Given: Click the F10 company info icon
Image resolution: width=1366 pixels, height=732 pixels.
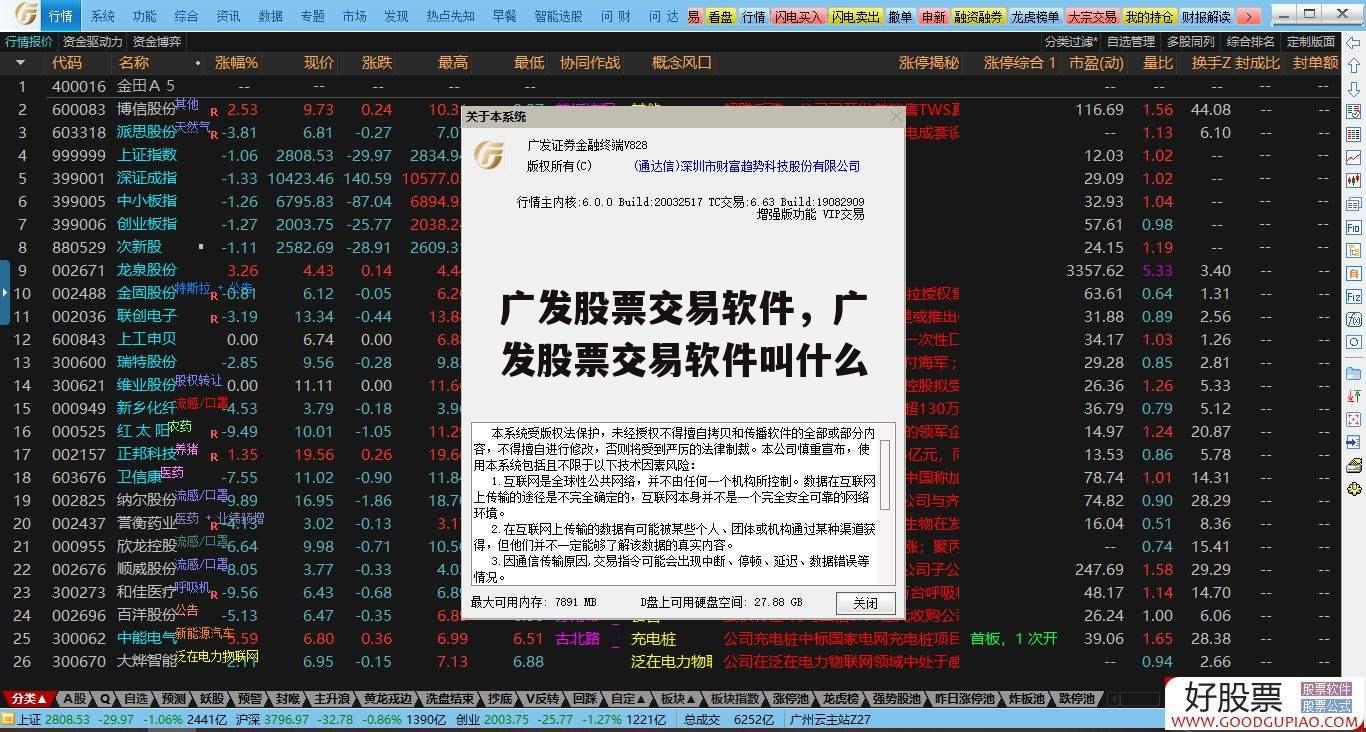Looking at the screenshot, I should (x=1354, y=228).
